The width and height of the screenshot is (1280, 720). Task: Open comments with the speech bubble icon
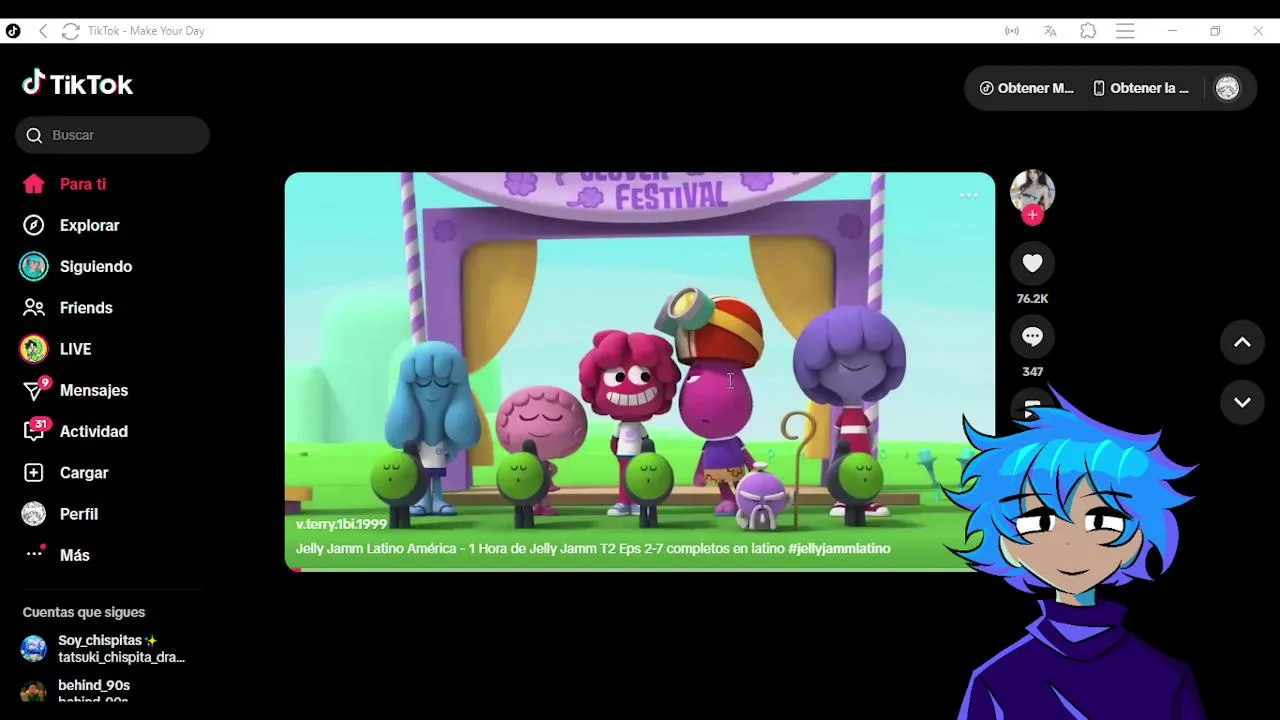point(1032,337)
